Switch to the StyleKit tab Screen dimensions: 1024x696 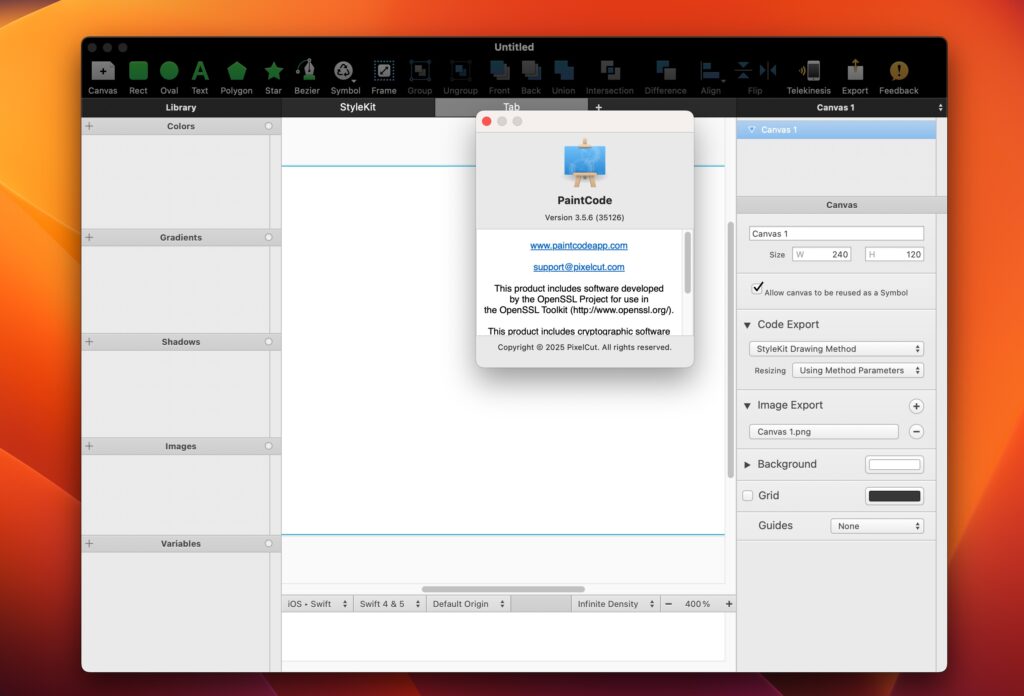[x=358, y=107]
